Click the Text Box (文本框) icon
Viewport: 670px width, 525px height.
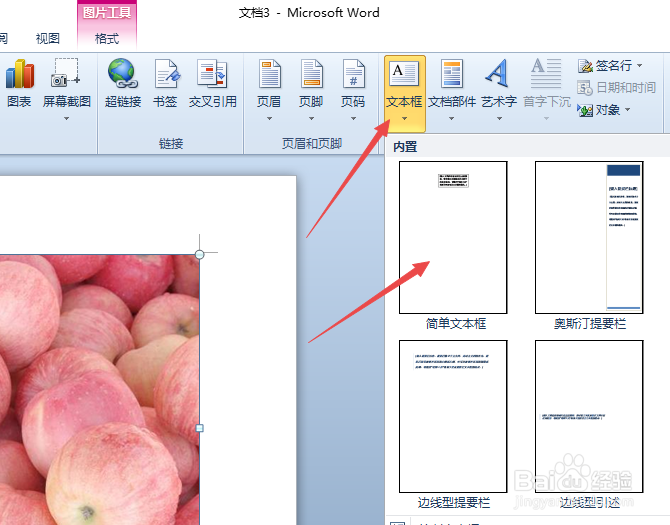click(x=404, y=73)
